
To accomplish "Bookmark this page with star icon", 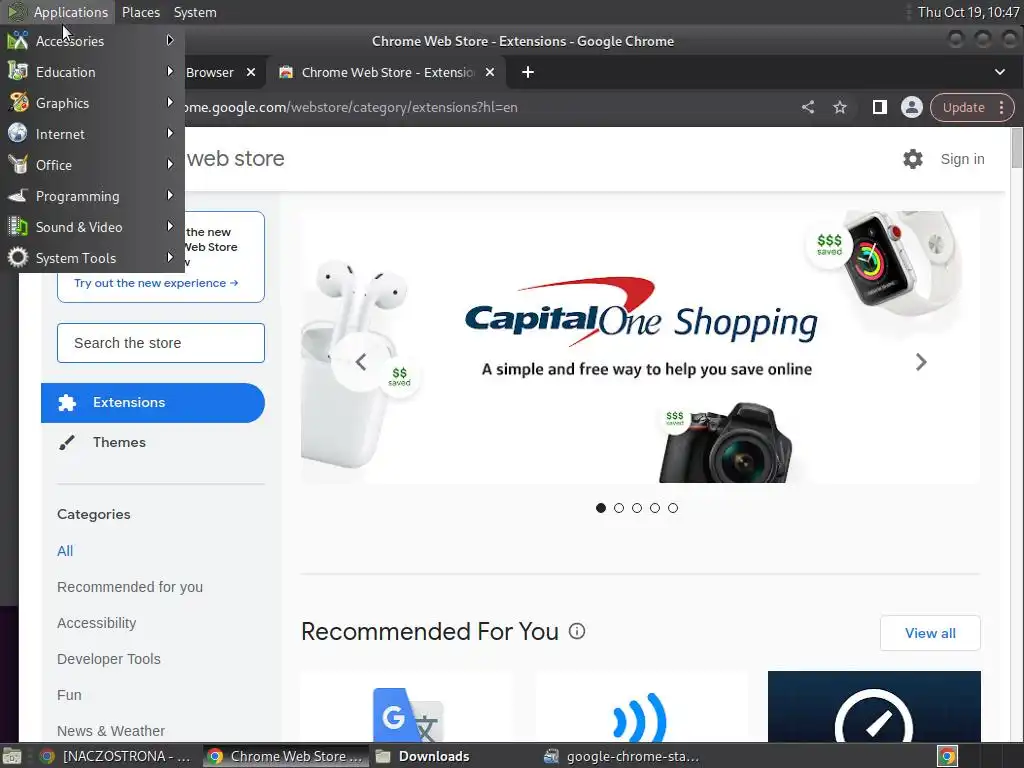I will tap(840, 107).
